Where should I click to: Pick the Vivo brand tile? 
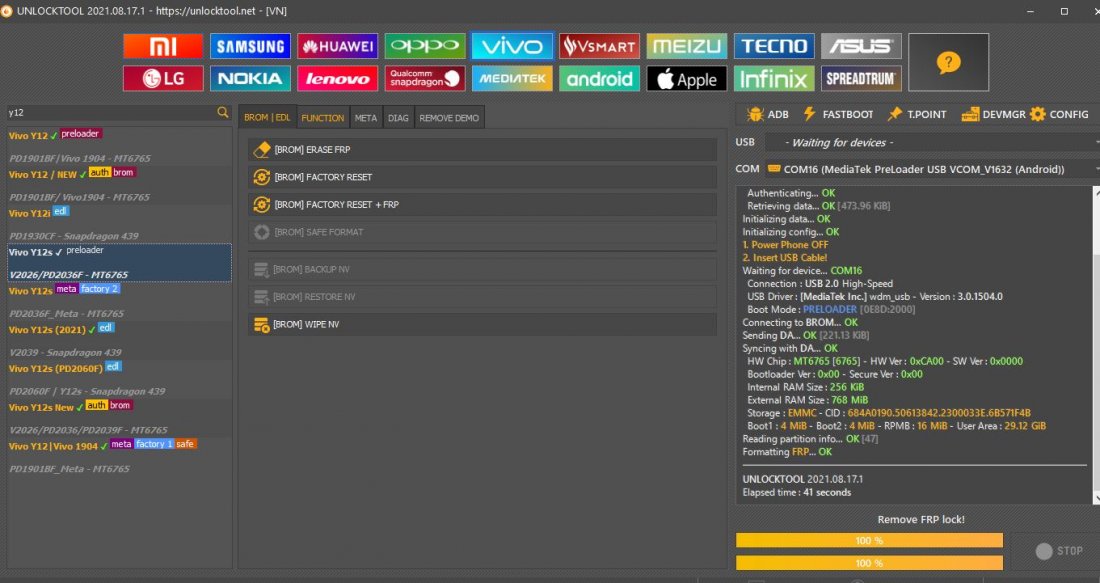pyautogui.click(x=512, y=46)
